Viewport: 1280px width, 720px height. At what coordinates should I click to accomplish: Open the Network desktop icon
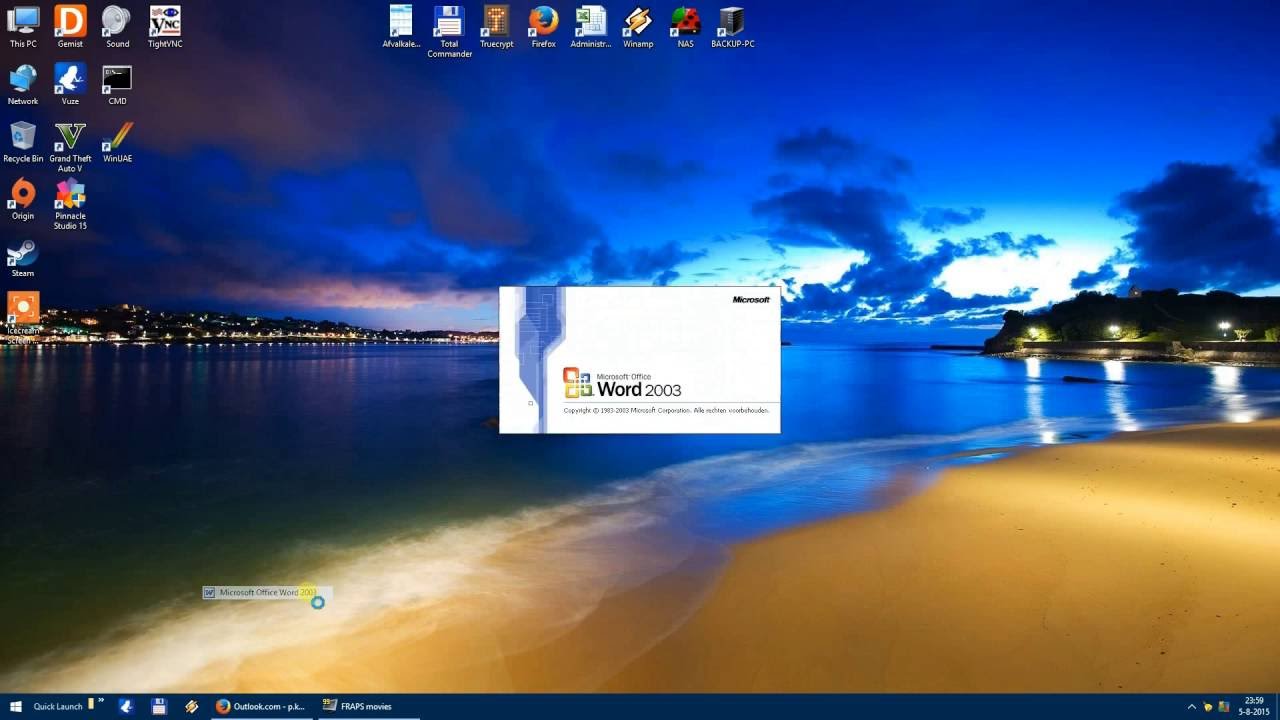[x=23, y=85]
